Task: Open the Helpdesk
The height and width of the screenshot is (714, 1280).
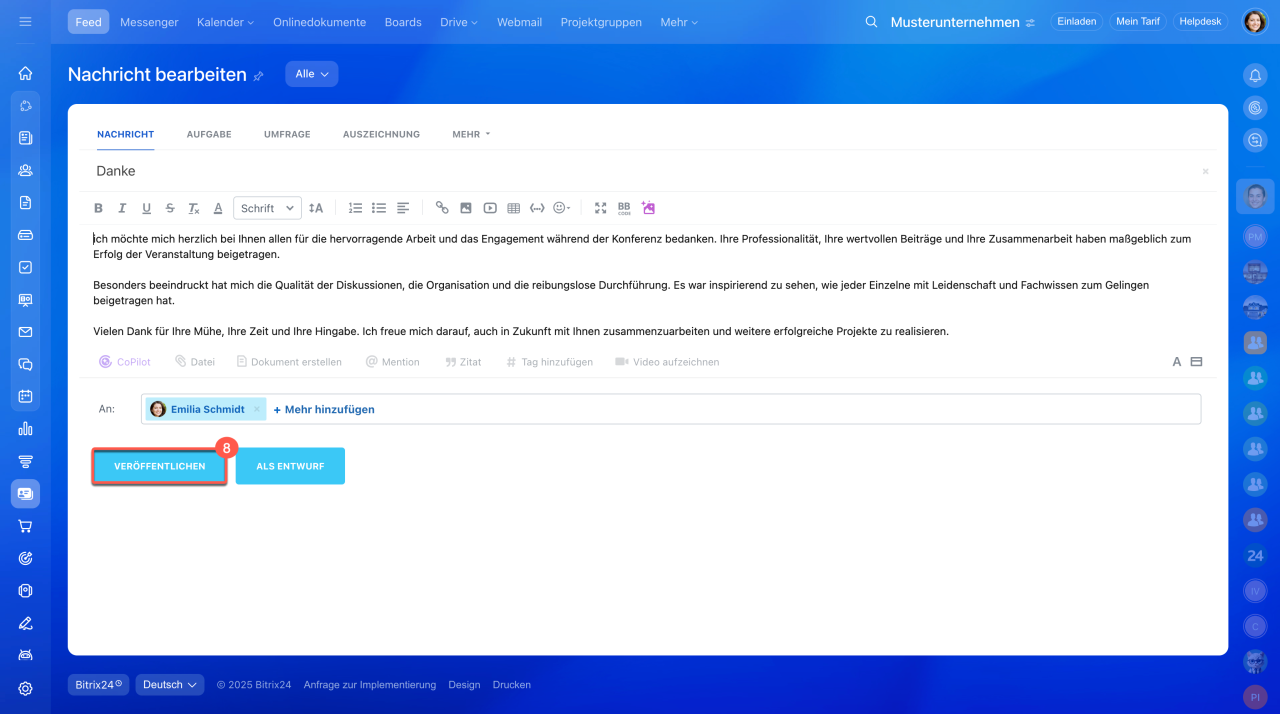Action: (x=1200, y=21)
